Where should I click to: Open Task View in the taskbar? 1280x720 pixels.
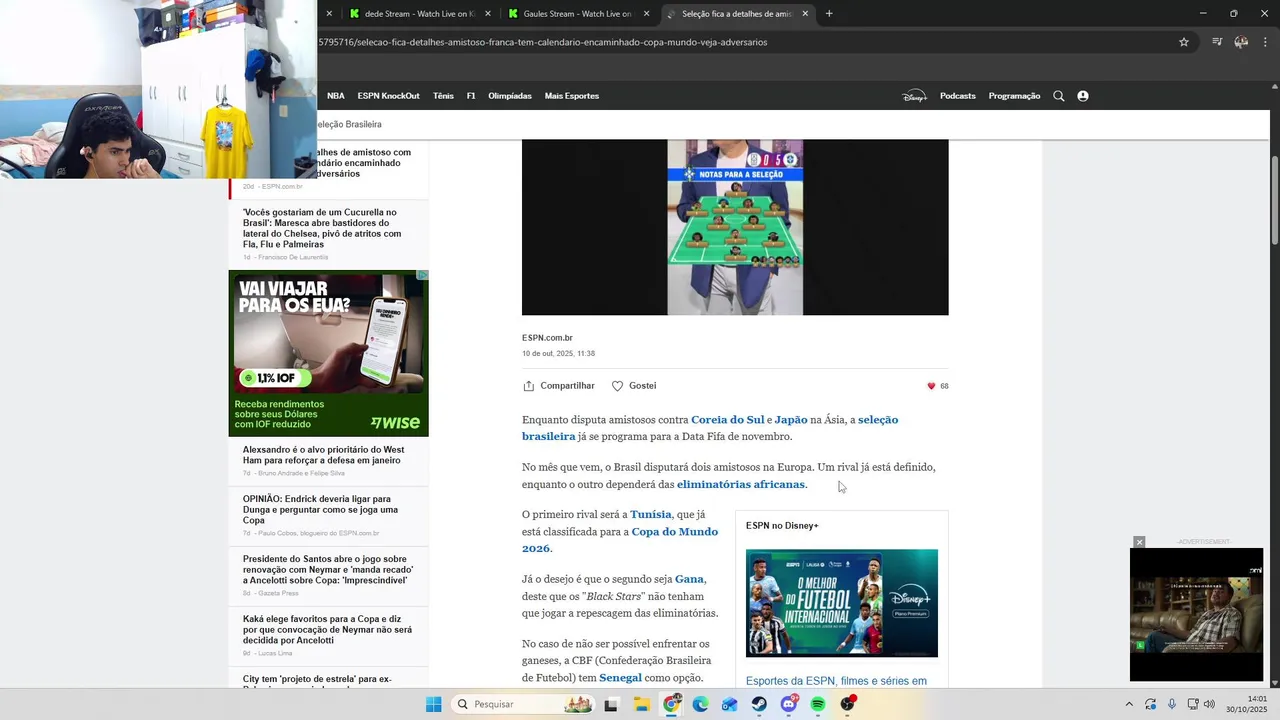tap(611, 704)
